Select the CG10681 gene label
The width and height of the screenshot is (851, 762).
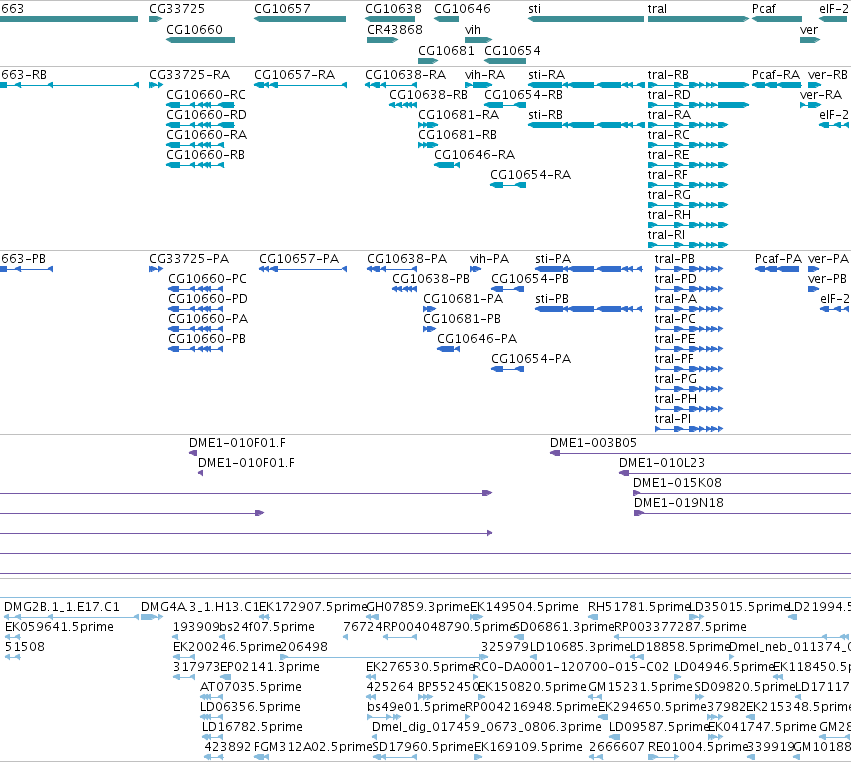[x=446, y=50]
